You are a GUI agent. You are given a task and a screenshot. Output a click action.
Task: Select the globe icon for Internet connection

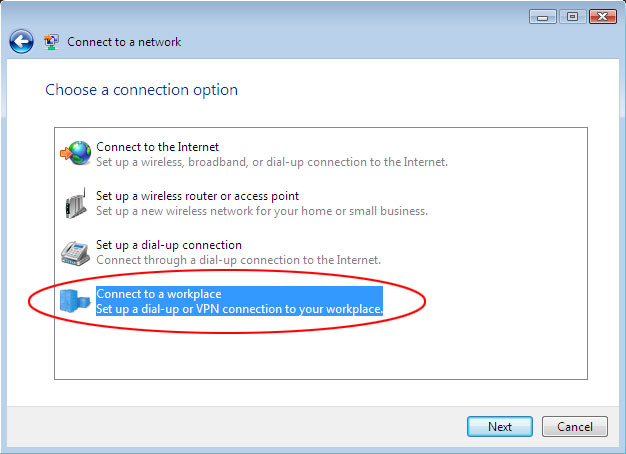click(x=75, y=153)
